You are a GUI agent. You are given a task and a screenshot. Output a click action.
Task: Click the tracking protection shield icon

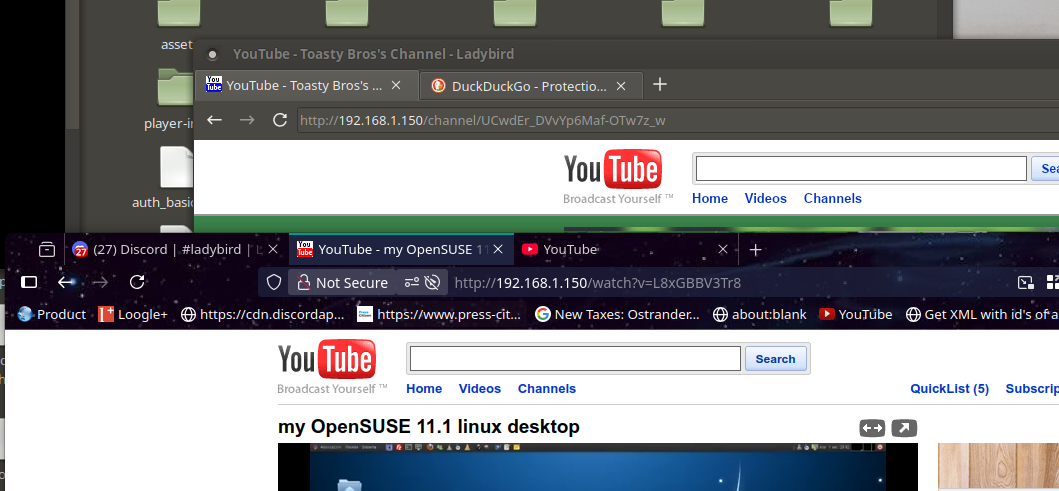point(274,283)
